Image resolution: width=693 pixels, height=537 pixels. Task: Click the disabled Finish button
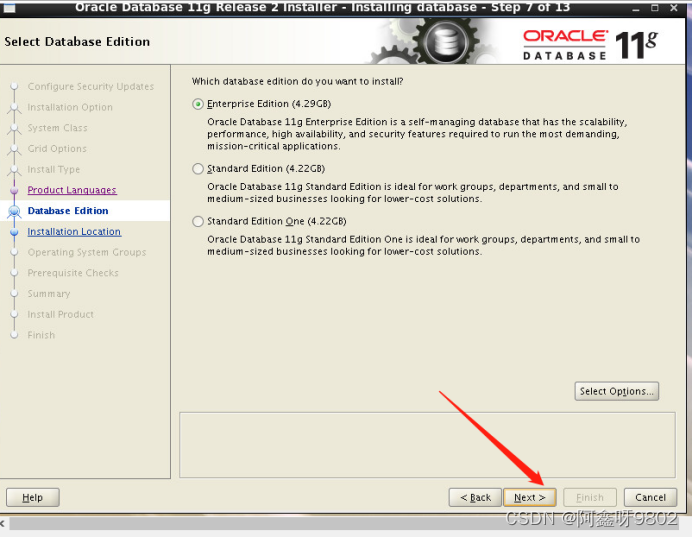click(x=590, y=498)
